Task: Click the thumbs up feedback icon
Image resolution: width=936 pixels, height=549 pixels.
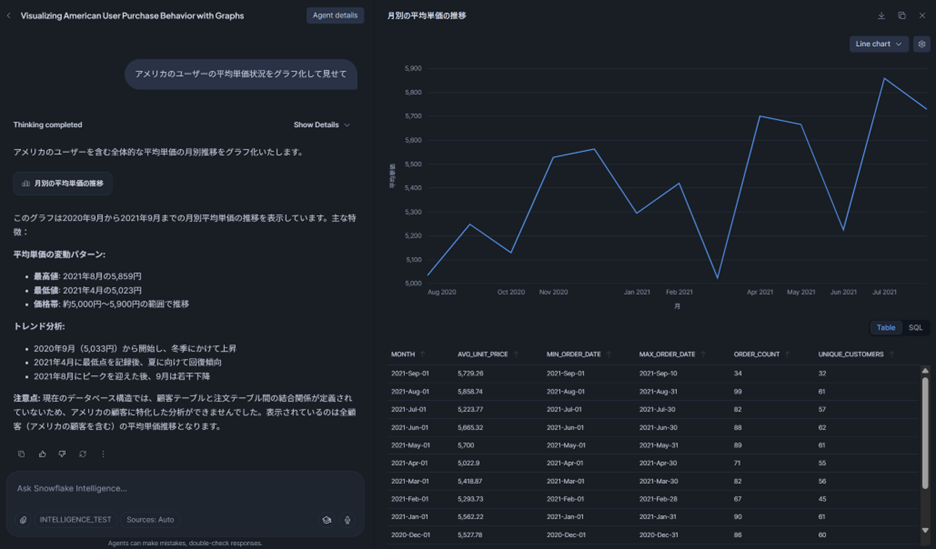Action: (42, 454)
